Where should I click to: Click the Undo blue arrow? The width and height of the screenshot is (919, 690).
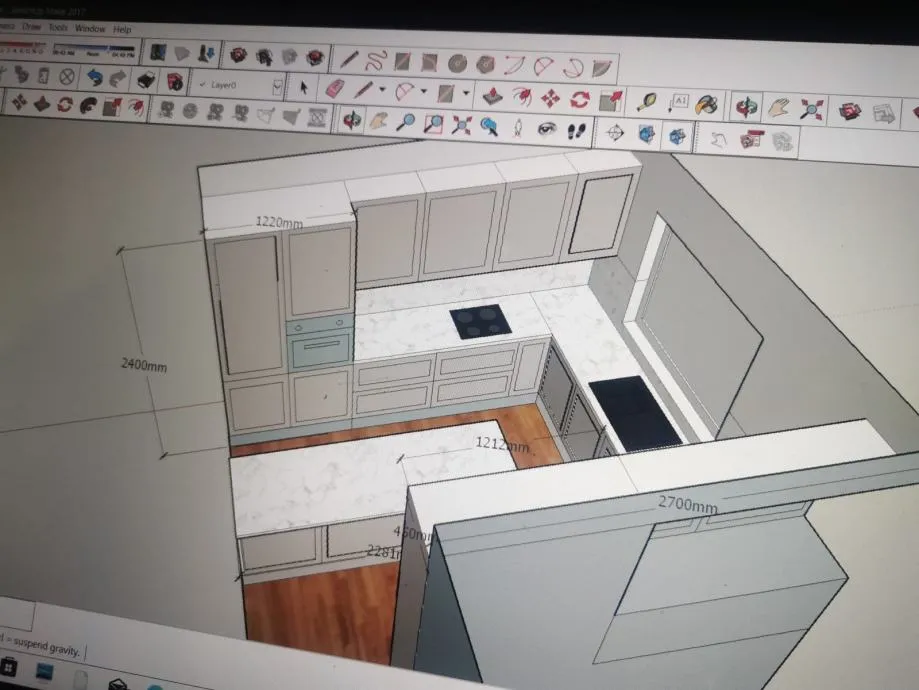click(x=94, y=77)
